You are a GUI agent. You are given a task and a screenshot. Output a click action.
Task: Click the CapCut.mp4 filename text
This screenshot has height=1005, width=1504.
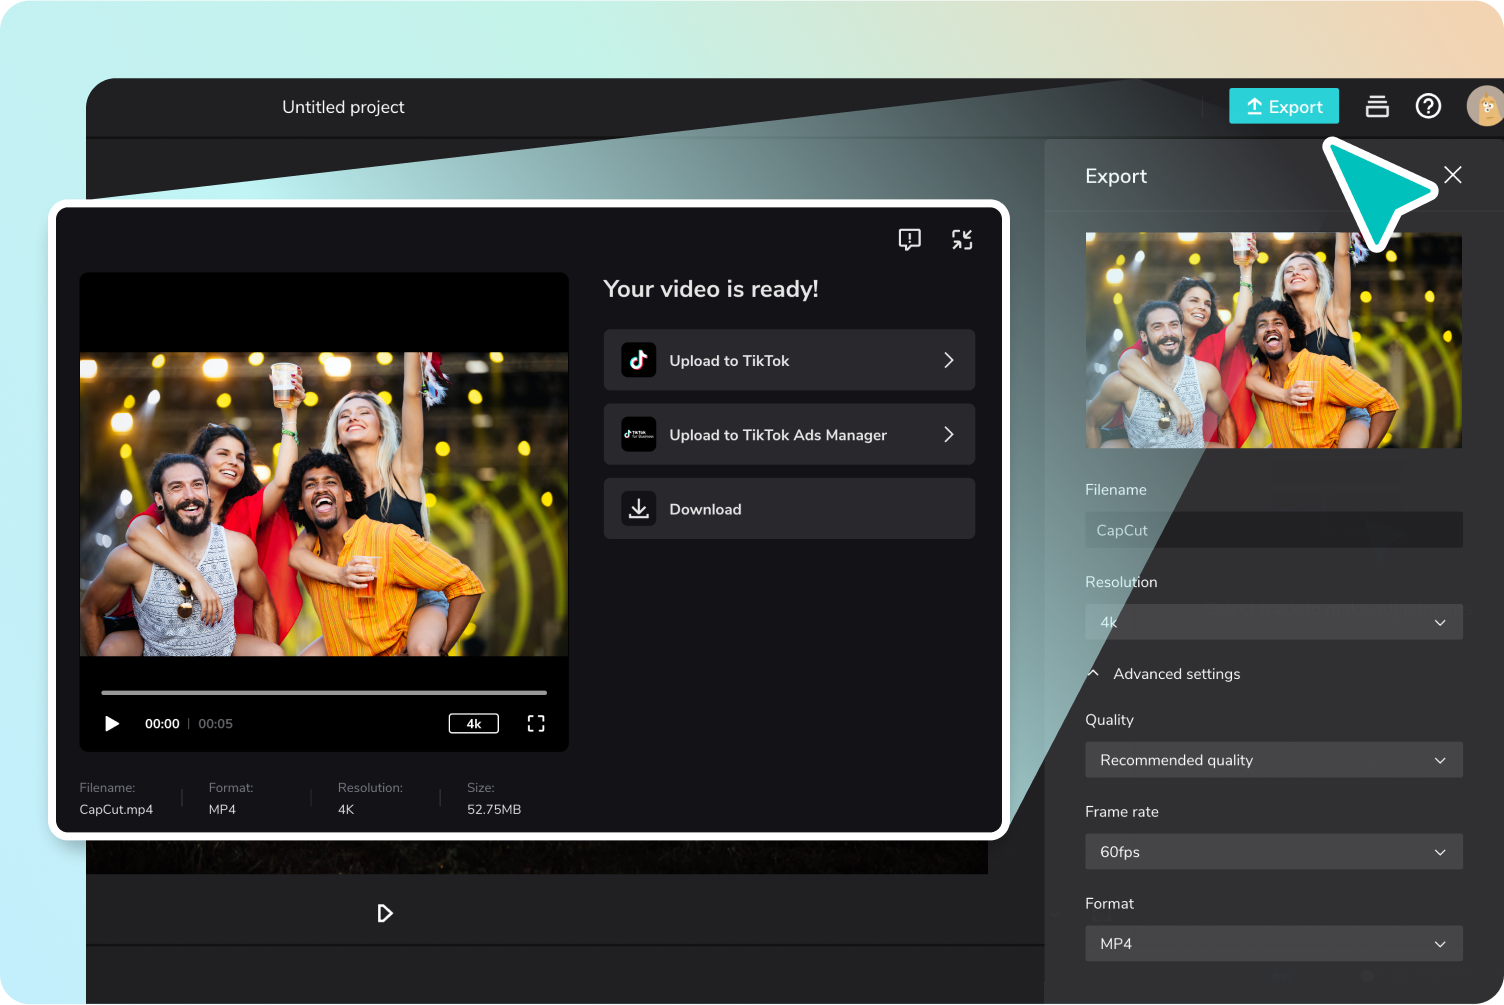coord(116,809)
